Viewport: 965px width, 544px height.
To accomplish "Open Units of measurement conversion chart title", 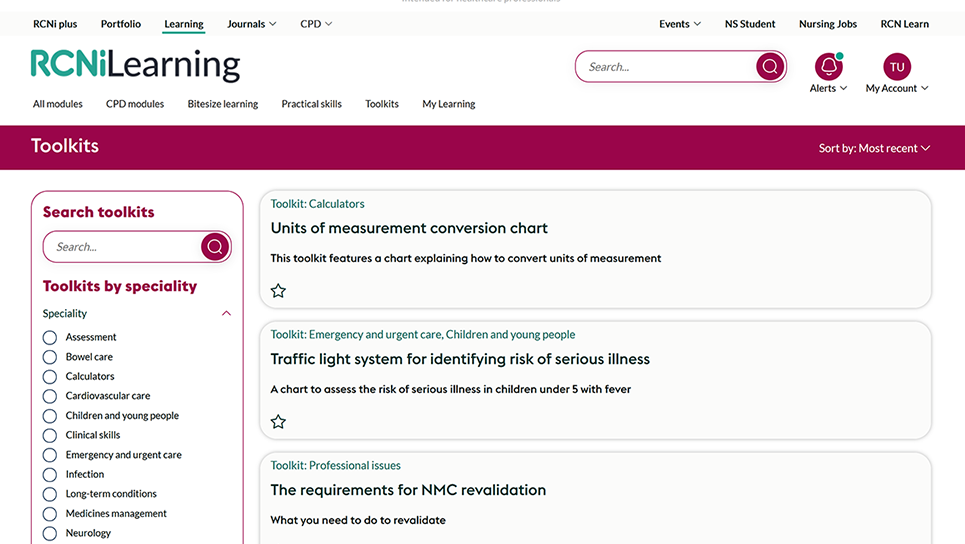I will [x=409, y=228].
